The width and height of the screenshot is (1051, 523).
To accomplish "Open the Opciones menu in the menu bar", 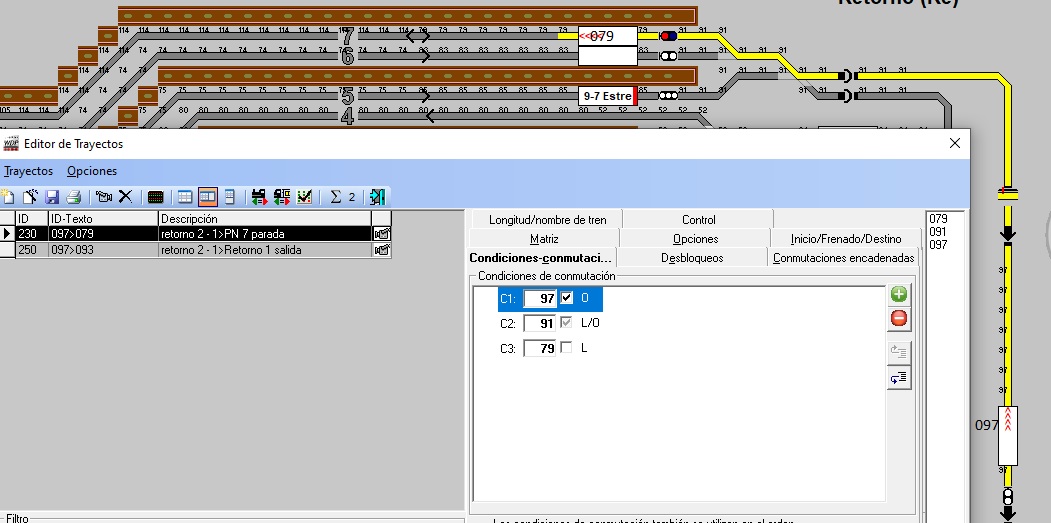I will (x=92, y=171).
